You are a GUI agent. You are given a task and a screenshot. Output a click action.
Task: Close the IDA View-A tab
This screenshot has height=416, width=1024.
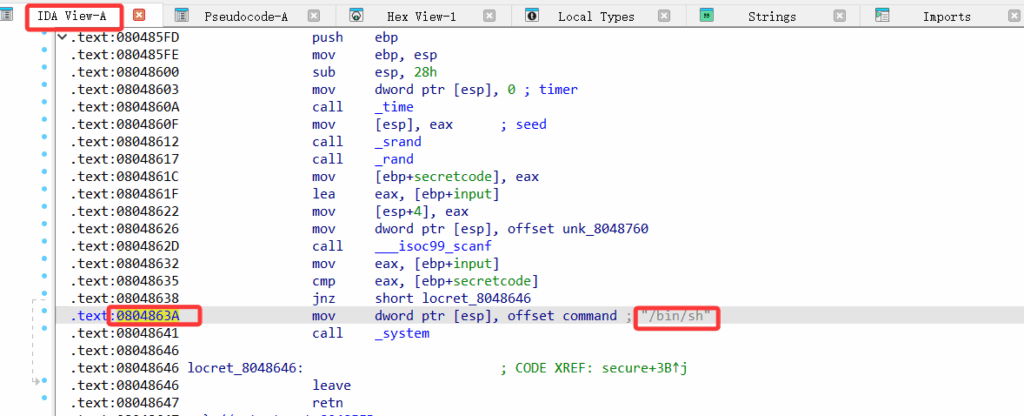point(139,16)
